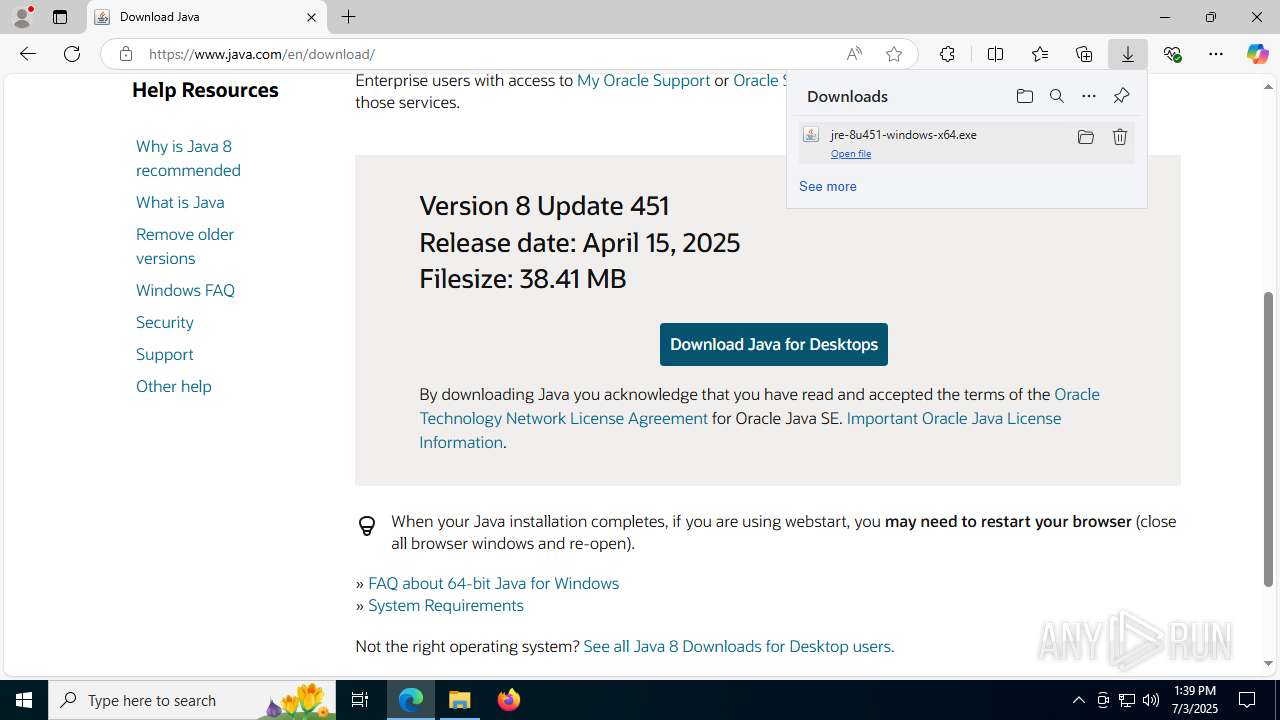The image size is (1280, 720).
Task: Open Support help link
Action: pyautogui.click(x=165, y=354)
